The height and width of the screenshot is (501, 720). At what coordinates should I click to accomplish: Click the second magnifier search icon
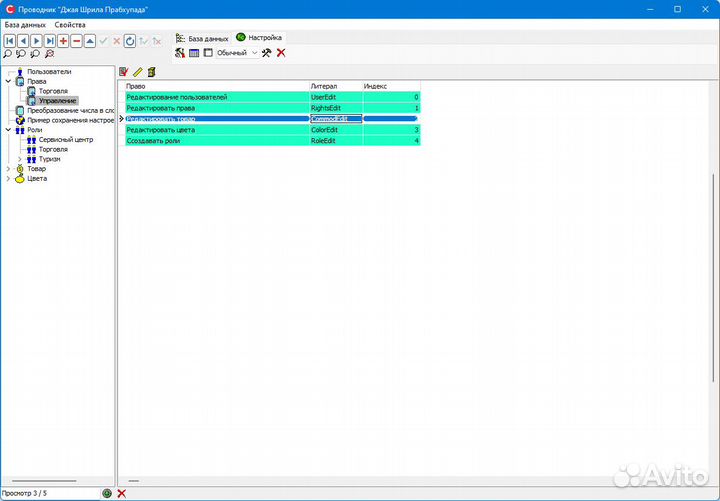tap(21, 54)
